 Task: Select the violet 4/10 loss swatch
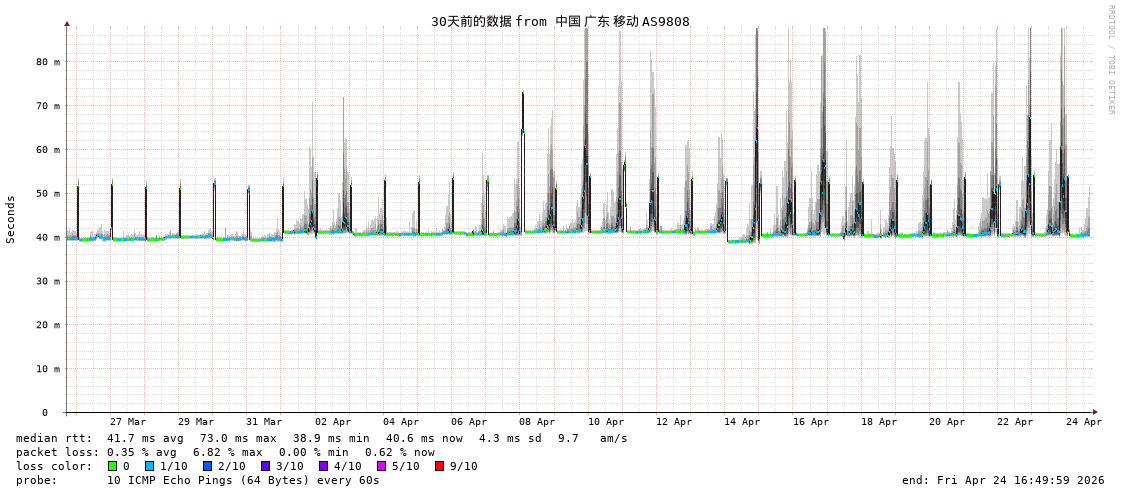(x=323, y=466)
